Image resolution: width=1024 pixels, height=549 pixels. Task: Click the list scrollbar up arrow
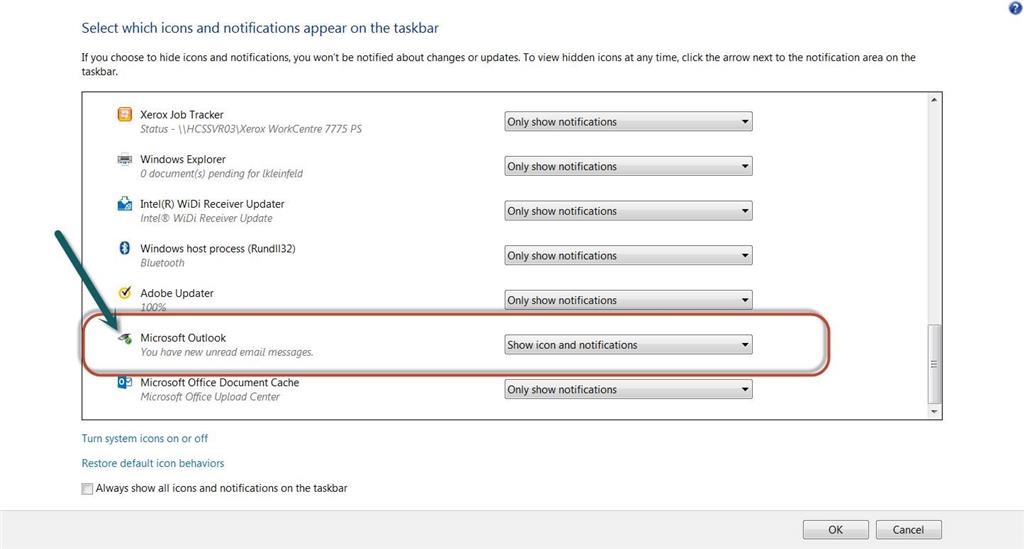(935, 100)
